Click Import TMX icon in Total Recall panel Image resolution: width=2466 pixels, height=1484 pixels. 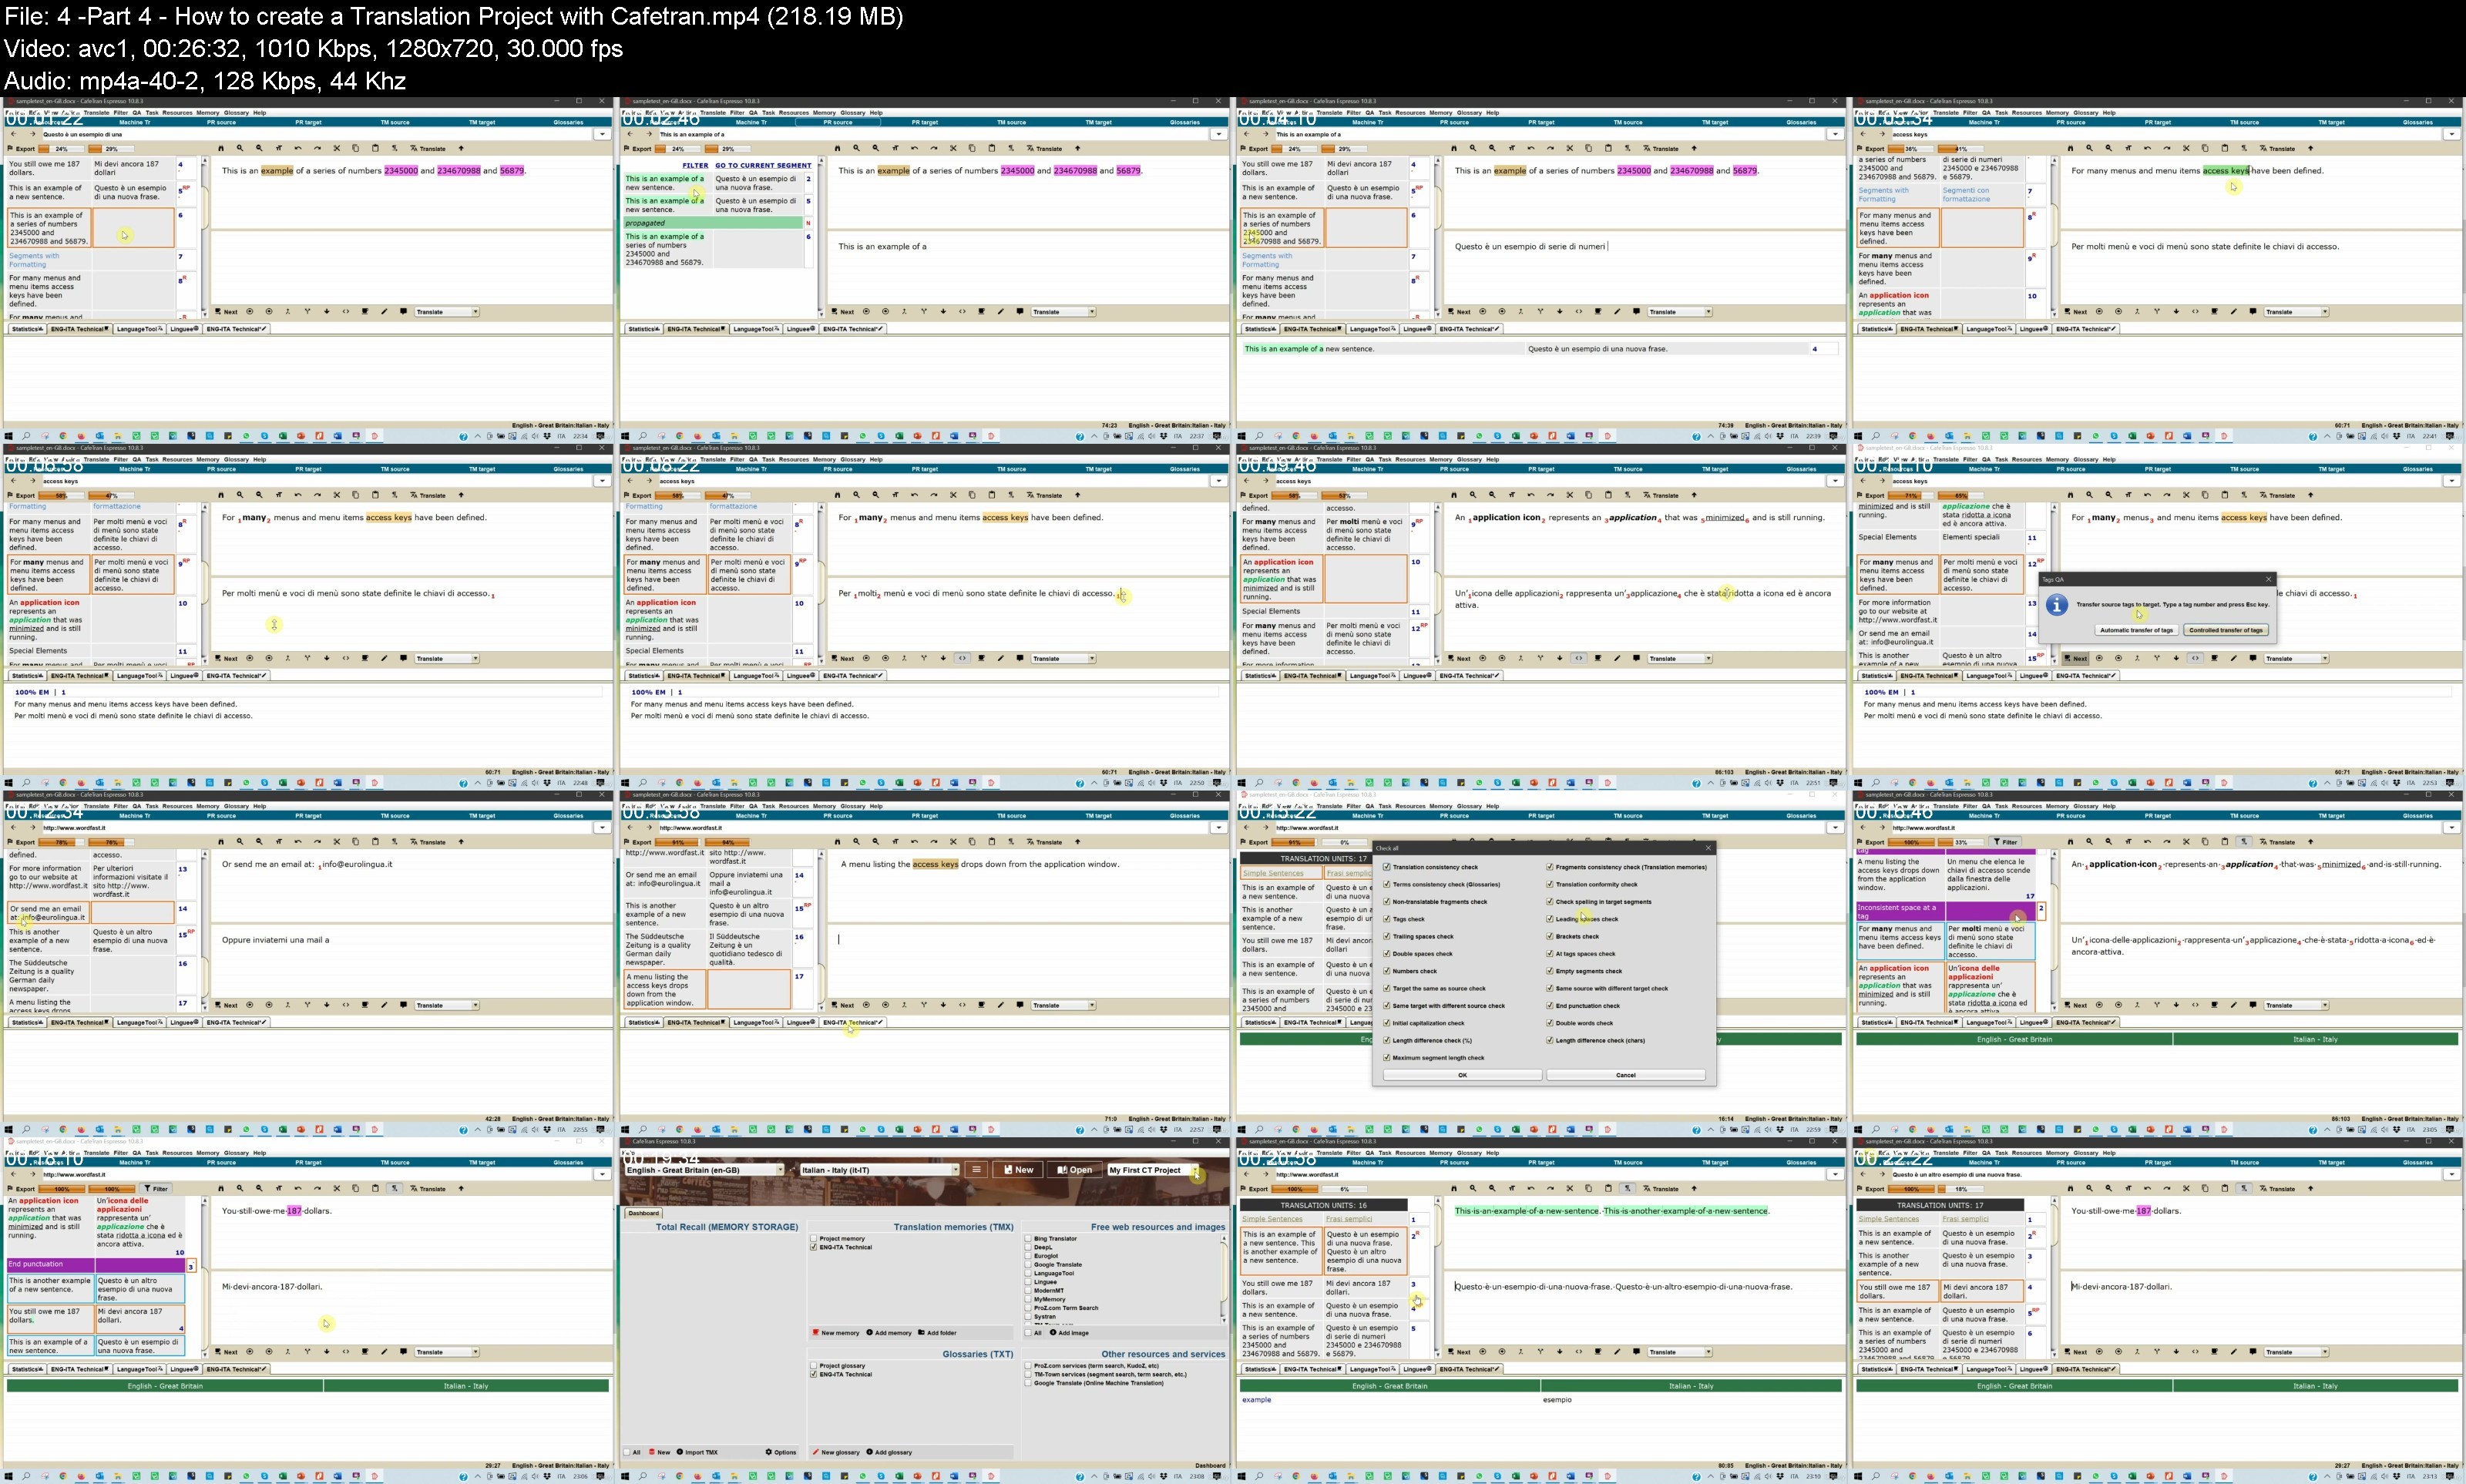point(680,1452)
